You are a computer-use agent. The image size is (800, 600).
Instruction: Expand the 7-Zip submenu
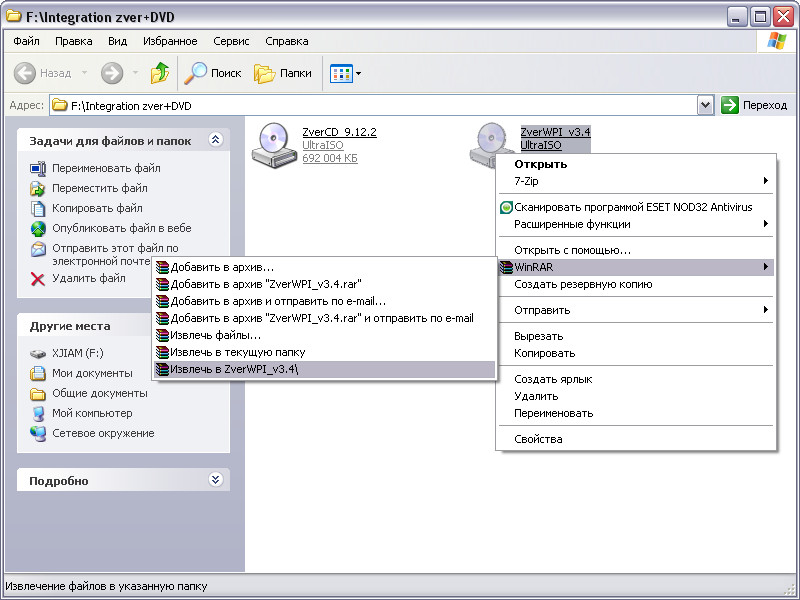(x=636, y=181)
